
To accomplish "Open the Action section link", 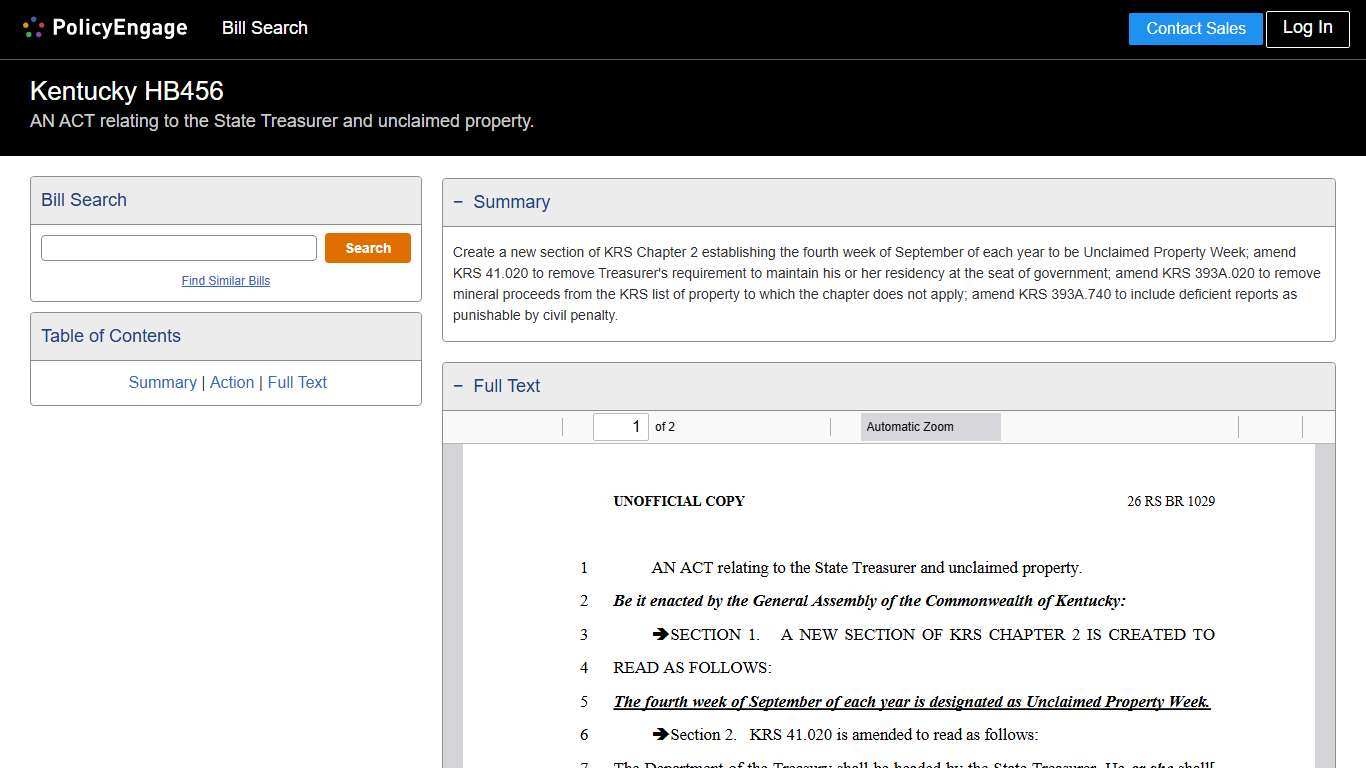I will (x=231, y=382).
